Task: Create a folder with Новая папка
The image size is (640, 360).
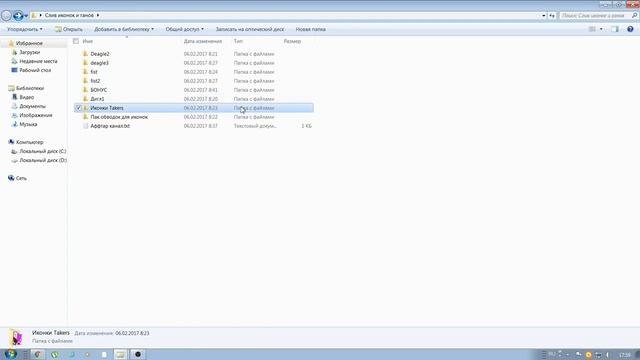Action: [311, 29]
